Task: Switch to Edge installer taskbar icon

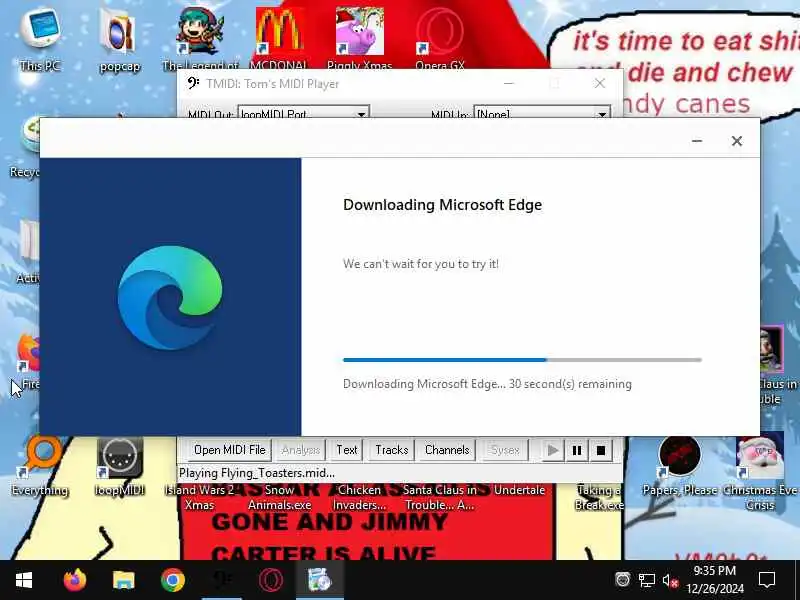Action: click(319, 580)
